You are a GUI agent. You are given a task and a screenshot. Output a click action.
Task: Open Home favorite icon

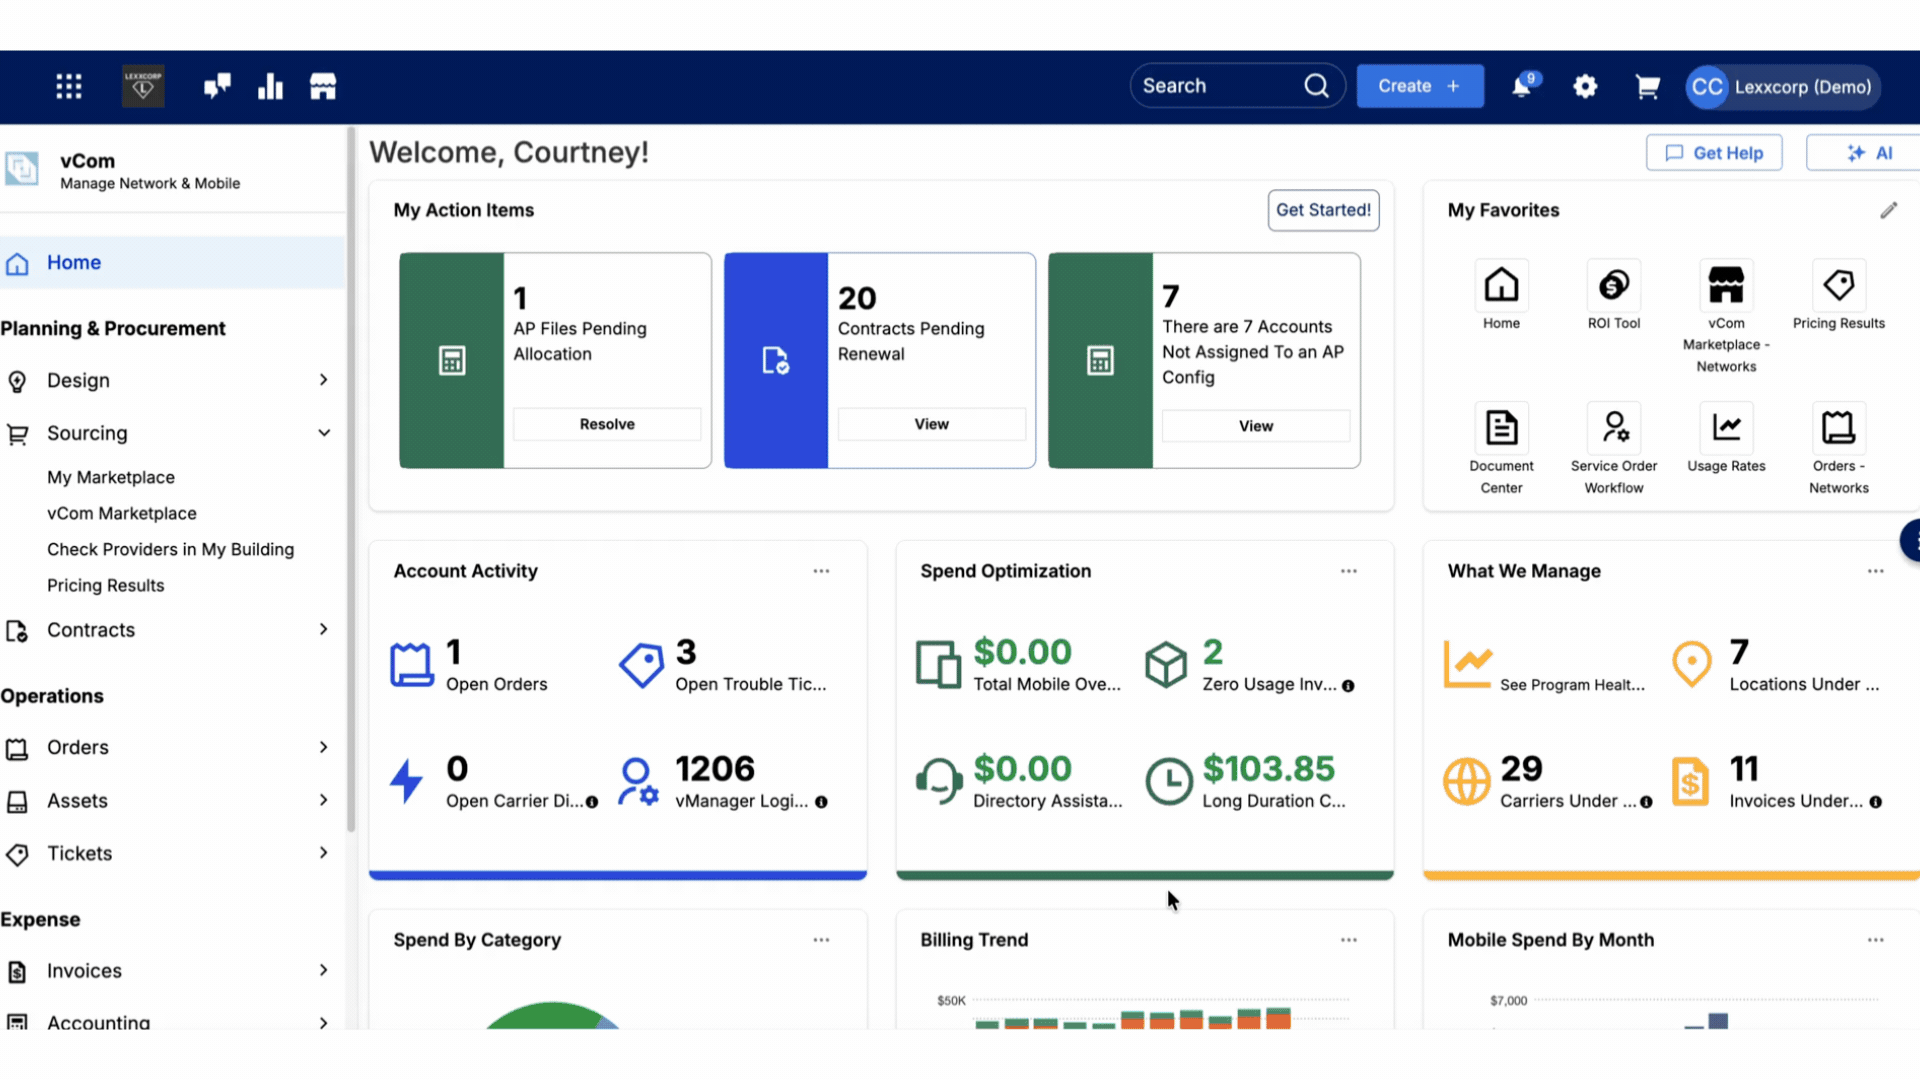tap(1501, 285)
